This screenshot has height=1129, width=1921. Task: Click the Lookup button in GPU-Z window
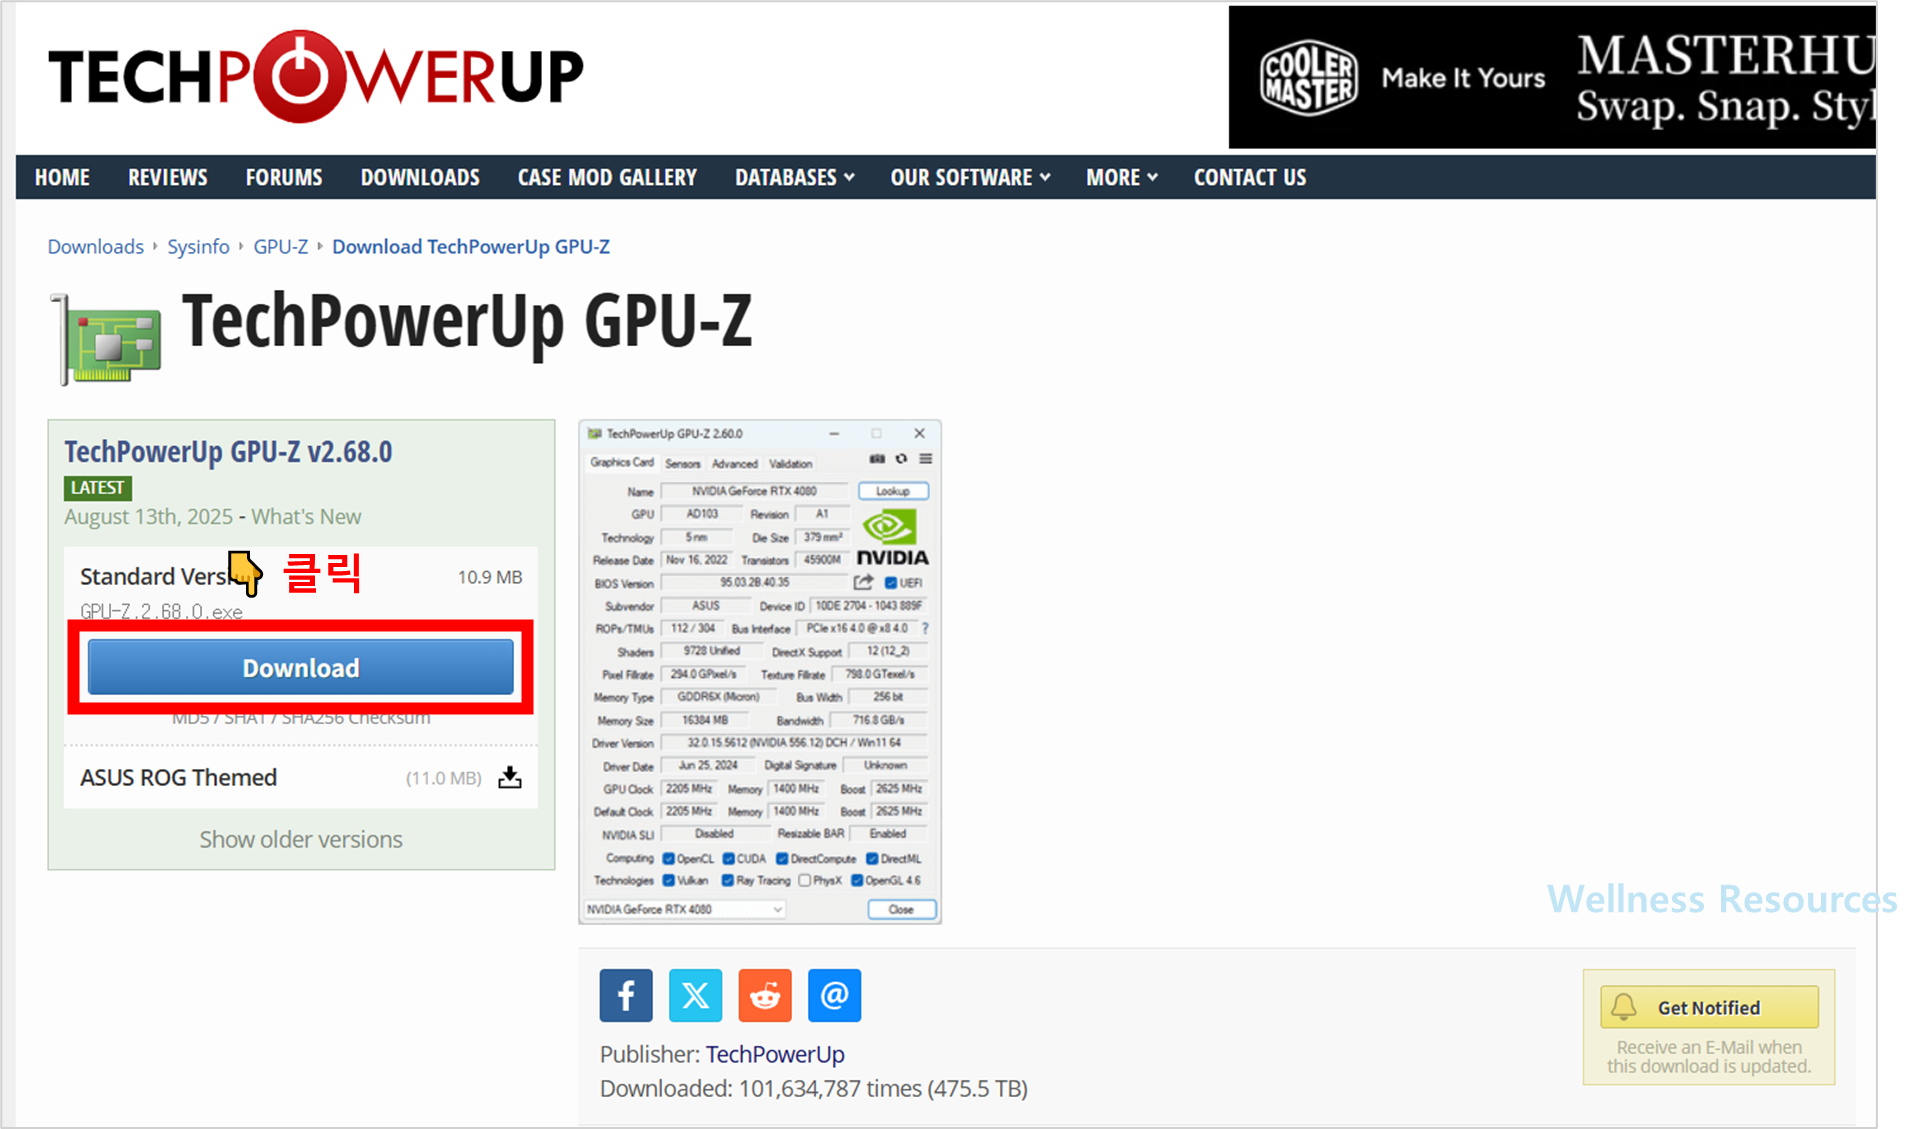pos(893,491)
